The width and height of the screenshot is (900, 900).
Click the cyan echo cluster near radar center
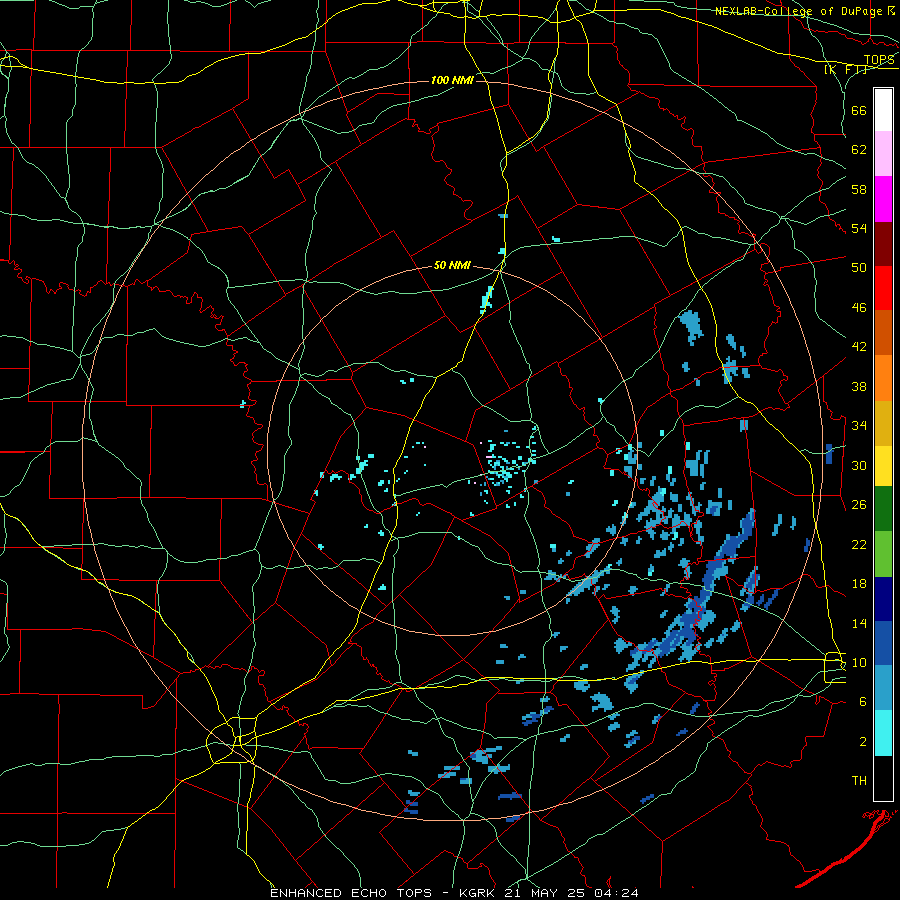pyautogui.click(x=506, y=466)
